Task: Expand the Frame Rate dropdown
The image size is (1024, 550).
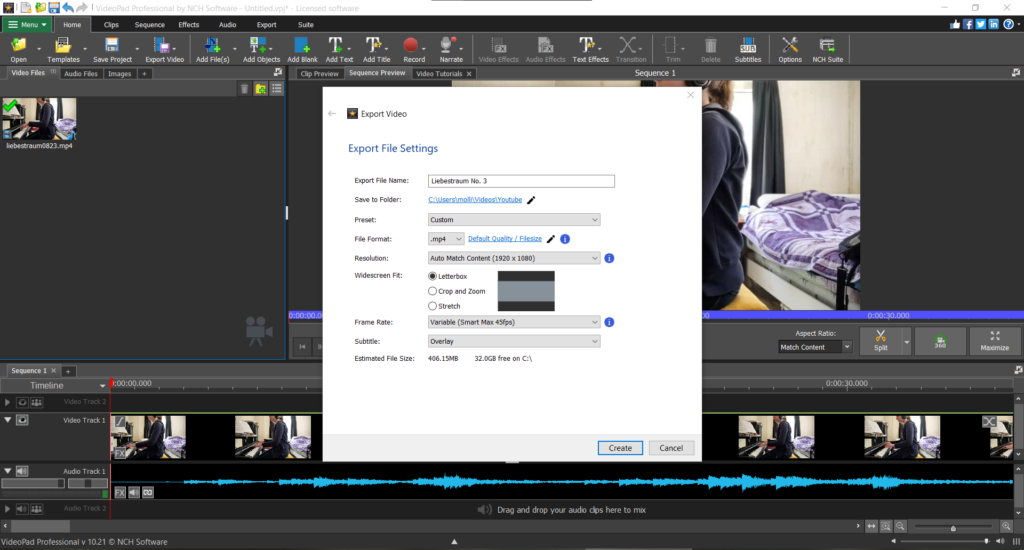Action: (513, 322)
